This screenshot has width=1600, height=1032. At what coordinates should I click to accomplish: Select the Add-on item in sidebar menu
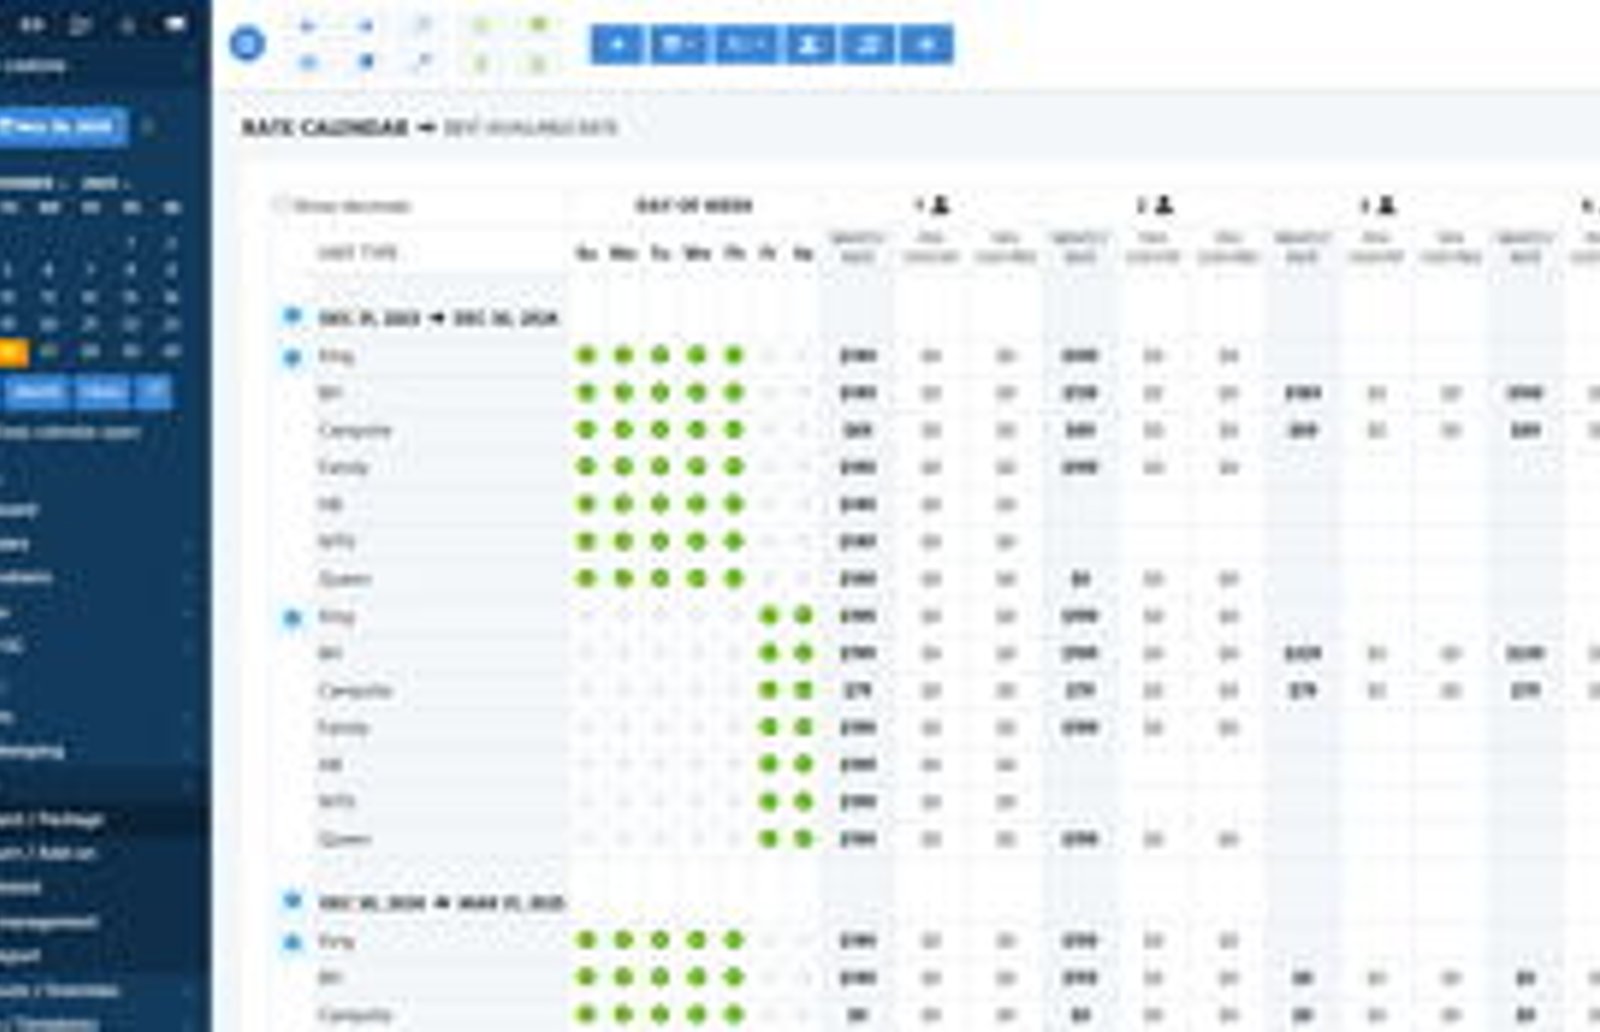click(48, 854)
